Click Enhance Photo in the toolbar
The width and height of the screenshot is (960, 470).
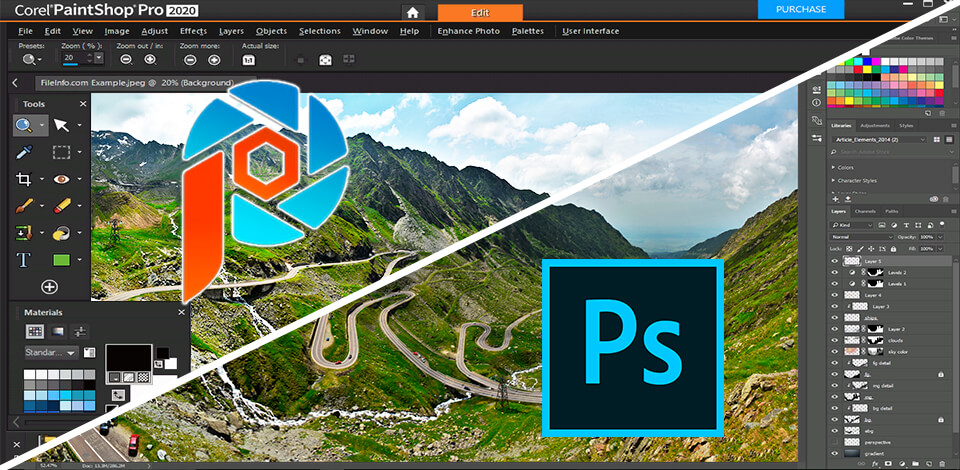468,31
